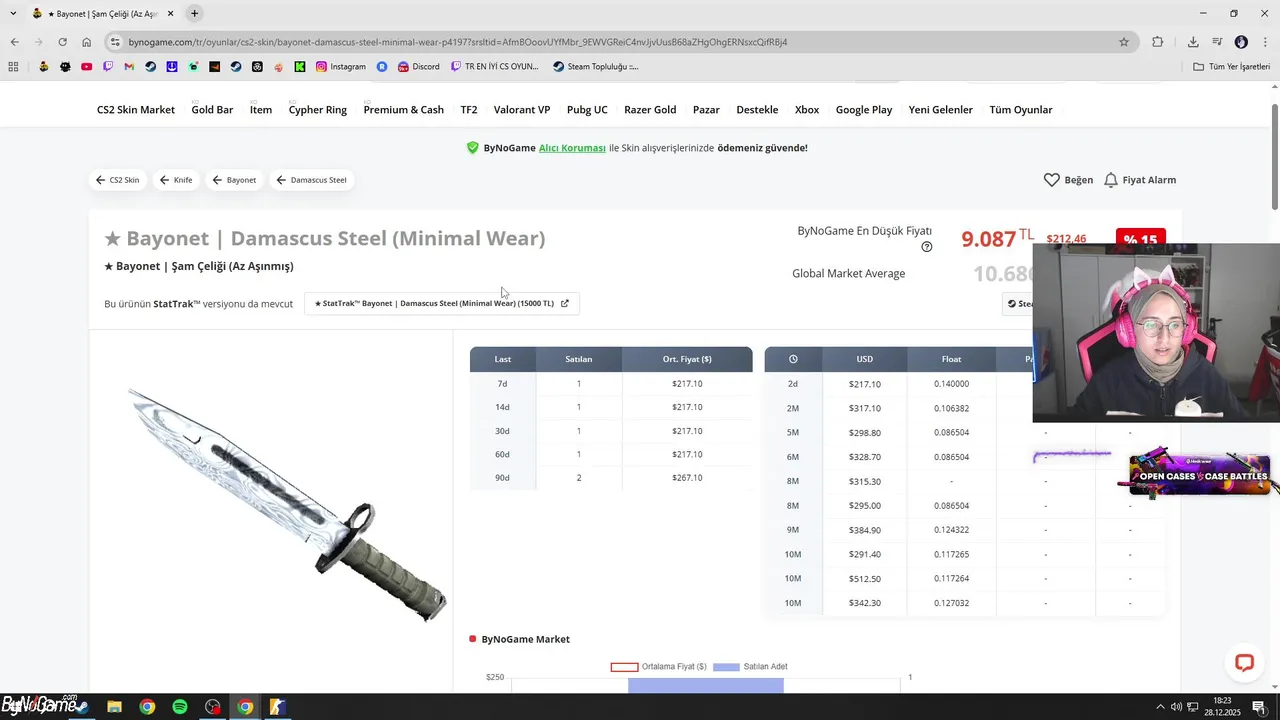Go to the Pazar menu item
Viewport: 1280px width, 720px height.
point(706,110)
